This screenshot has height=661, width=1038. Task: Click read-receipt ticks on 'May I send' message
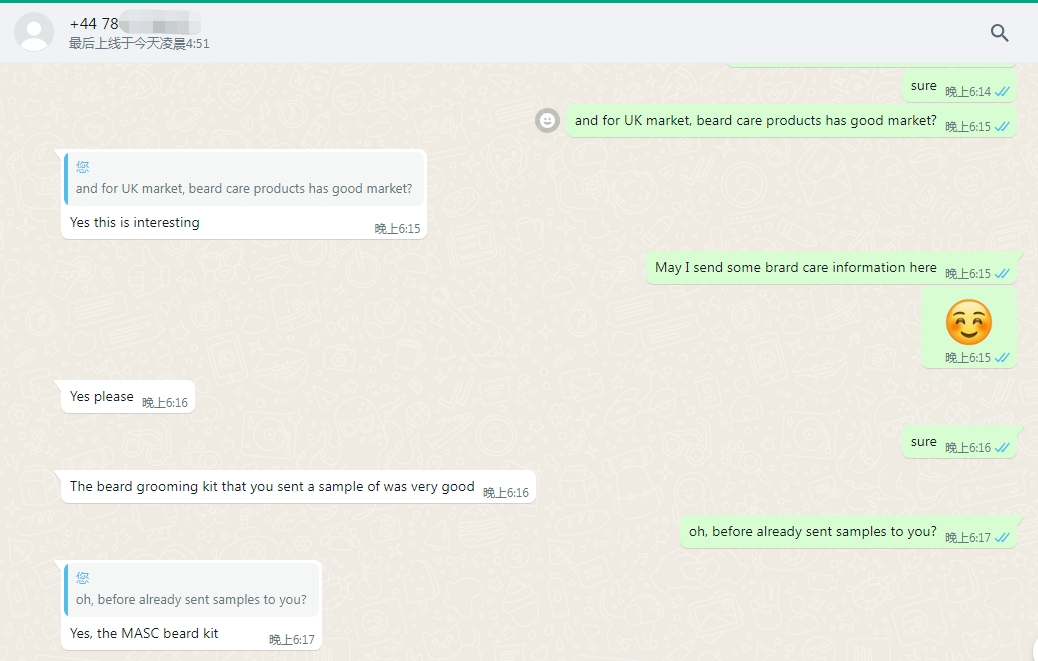[x=1002, y=274]
